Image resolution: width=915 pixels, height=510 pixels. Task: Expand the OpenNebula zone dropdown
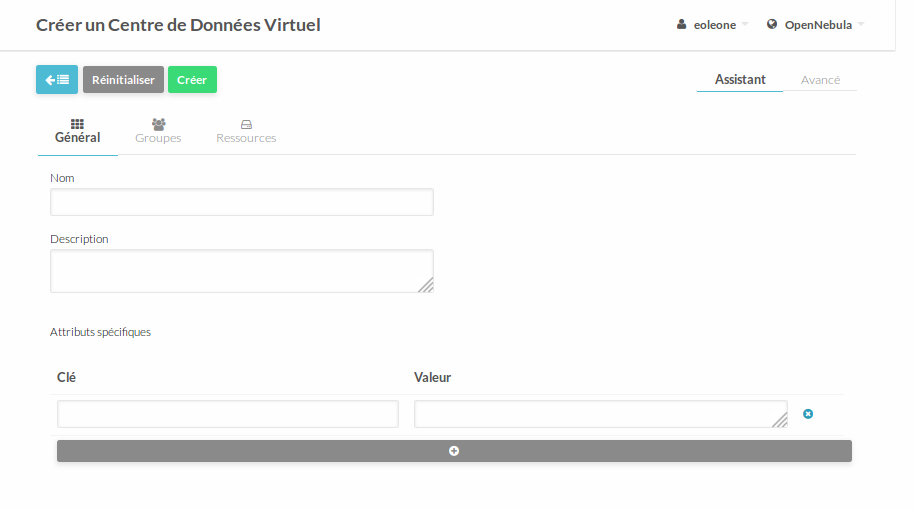(815, 25)
